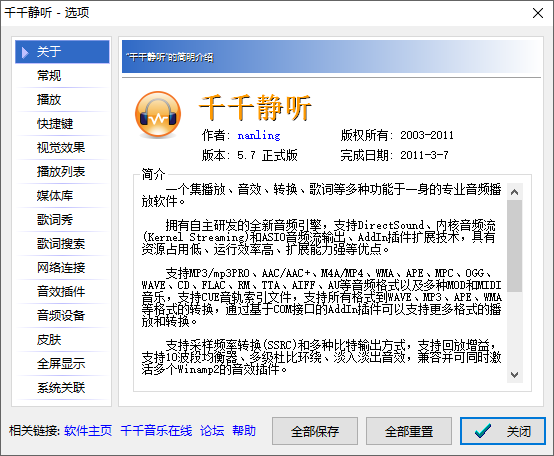
Task: Click the paragraph beginning 拥有自主研发
Action: pyautogui.click(x=319, y=237)
